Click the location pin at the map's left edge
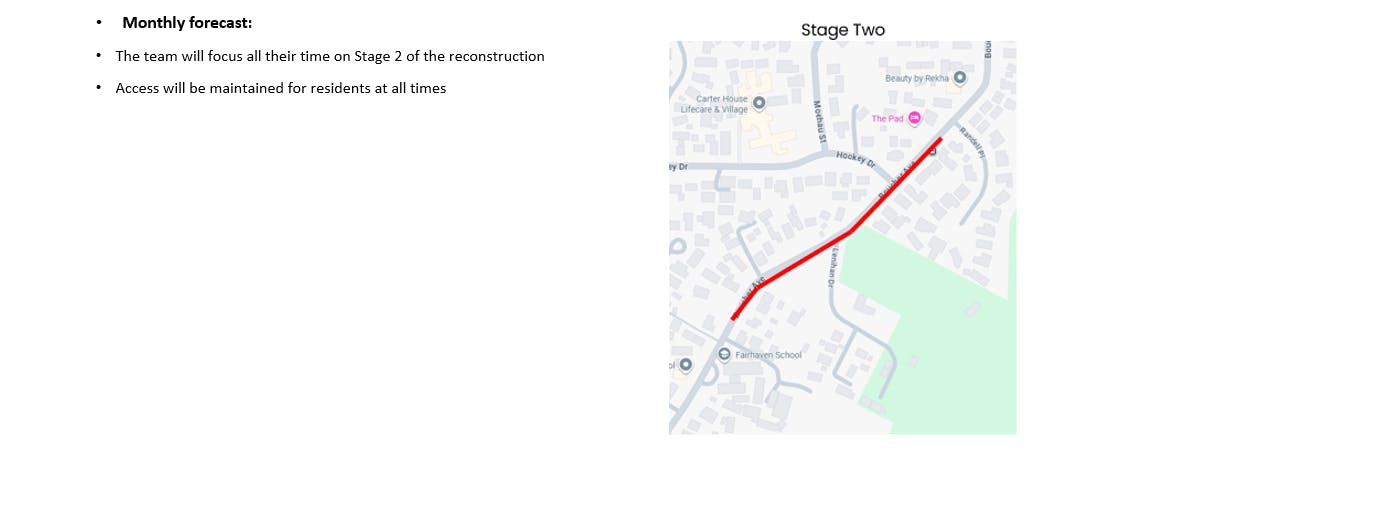The image size is (1389, 511). [x=685, y=365]
